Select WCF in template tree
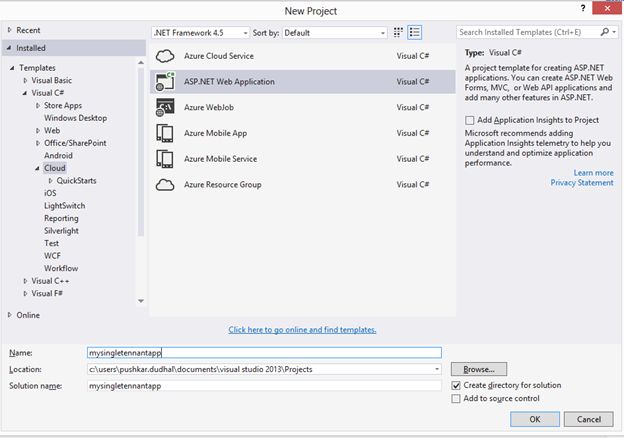 [x=52, y=256]
